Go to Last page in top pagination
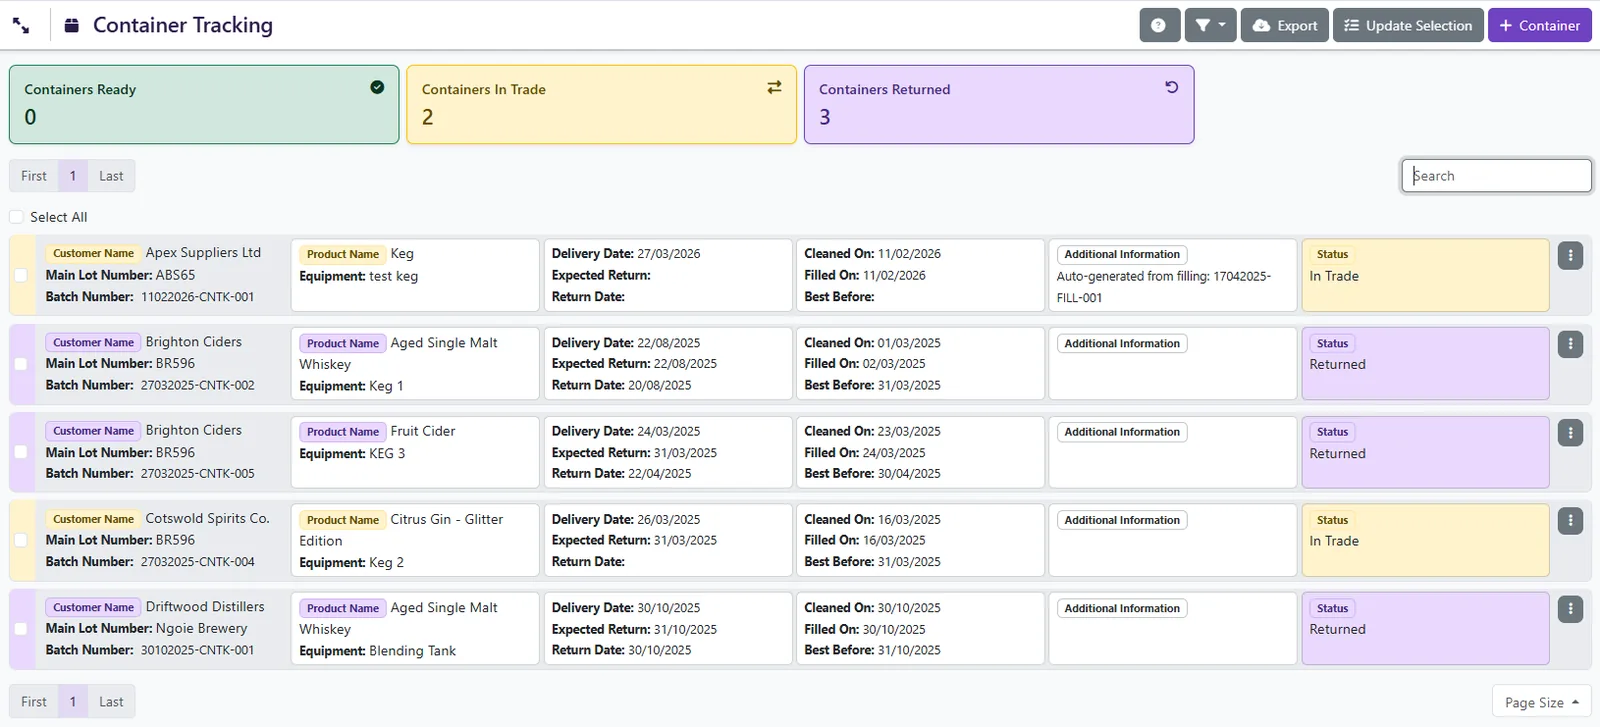The image size is (1600, 727). [111, 176]
